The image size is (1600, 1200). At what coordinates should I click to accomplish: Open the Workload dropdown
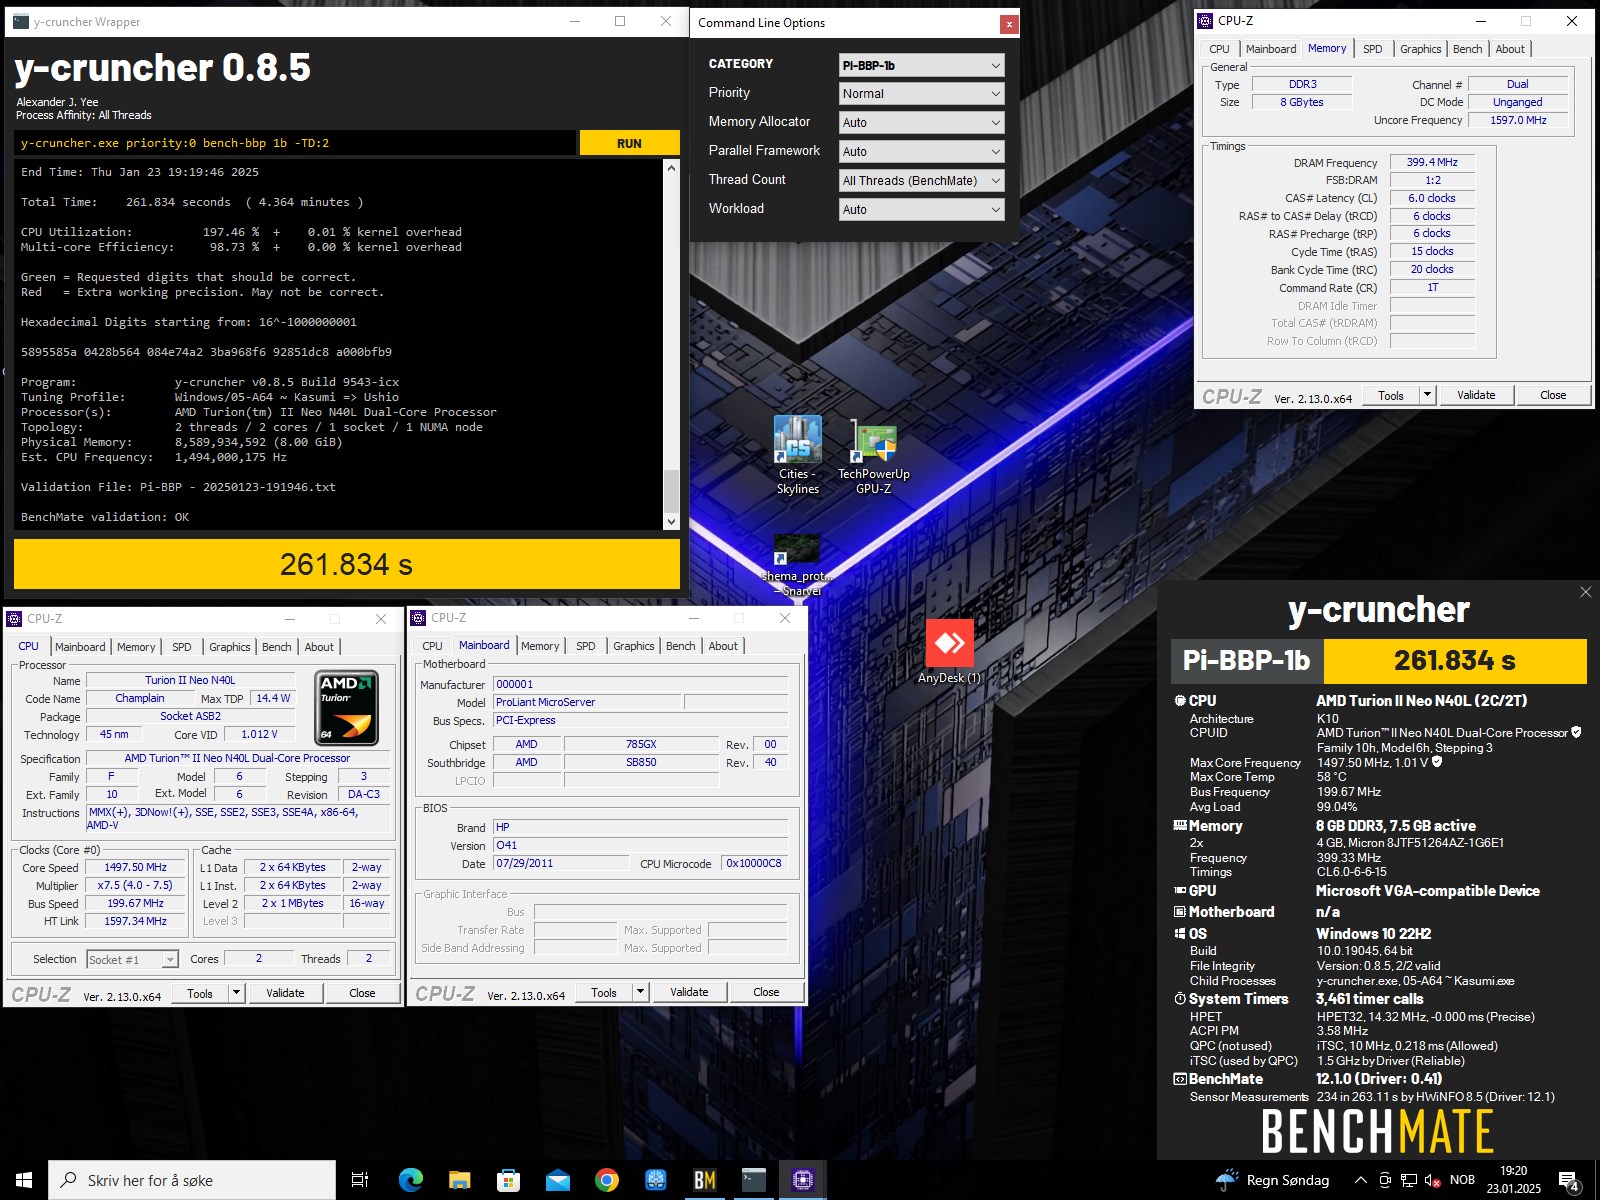[x=921, y=209]
